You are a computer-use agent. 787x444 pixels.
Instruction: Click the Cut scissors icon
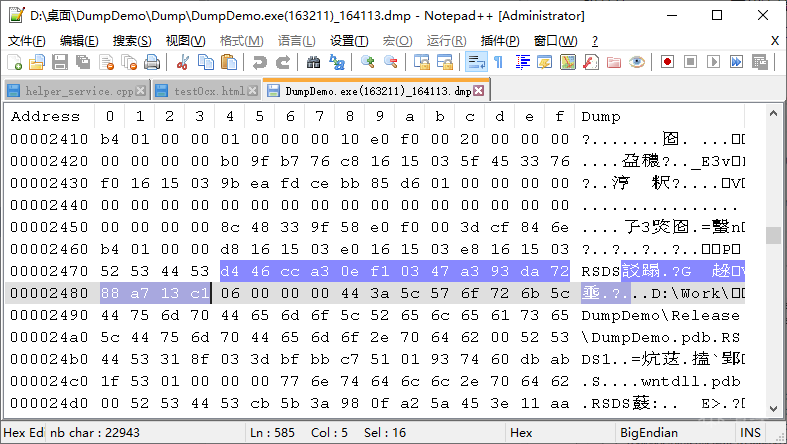click(x=183, y=62)
